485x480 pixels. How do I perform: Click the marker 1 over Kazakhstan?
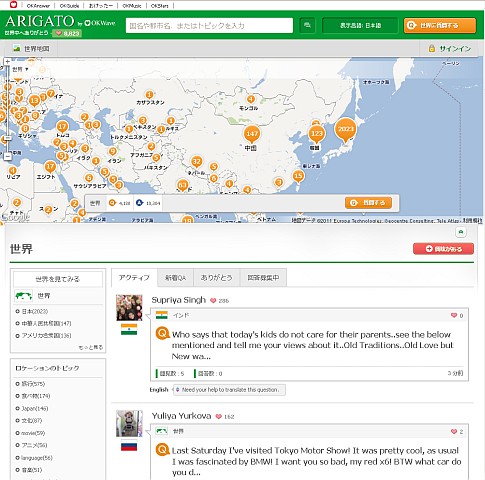coord(150,95)
